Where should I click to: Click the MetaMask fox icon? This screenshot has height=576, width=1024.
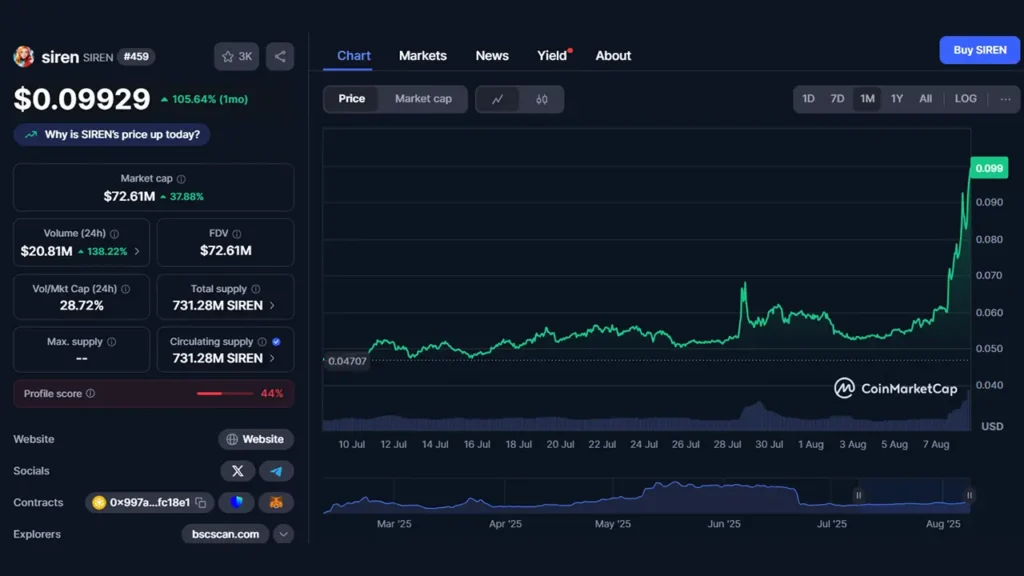click(276, 502)
